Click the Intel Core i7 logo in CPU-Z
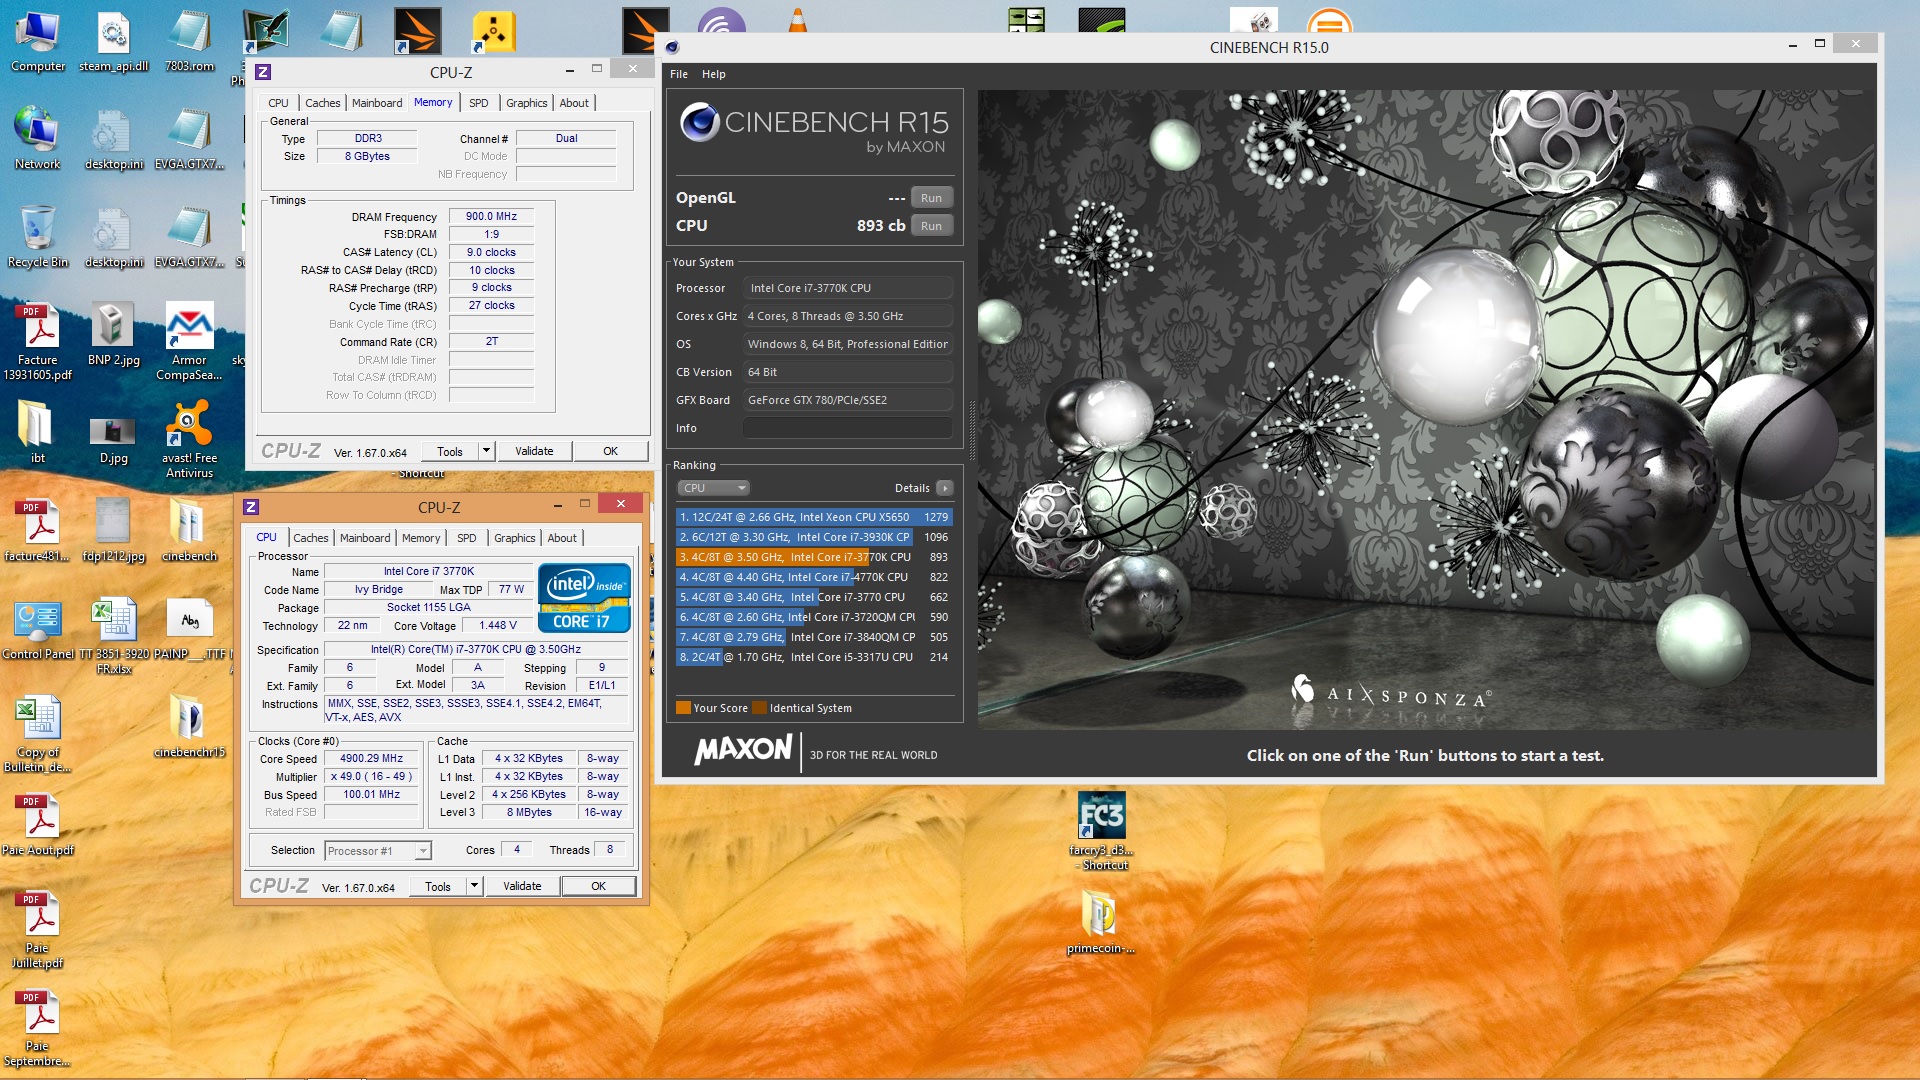1920x1080 pixels. 584,597
